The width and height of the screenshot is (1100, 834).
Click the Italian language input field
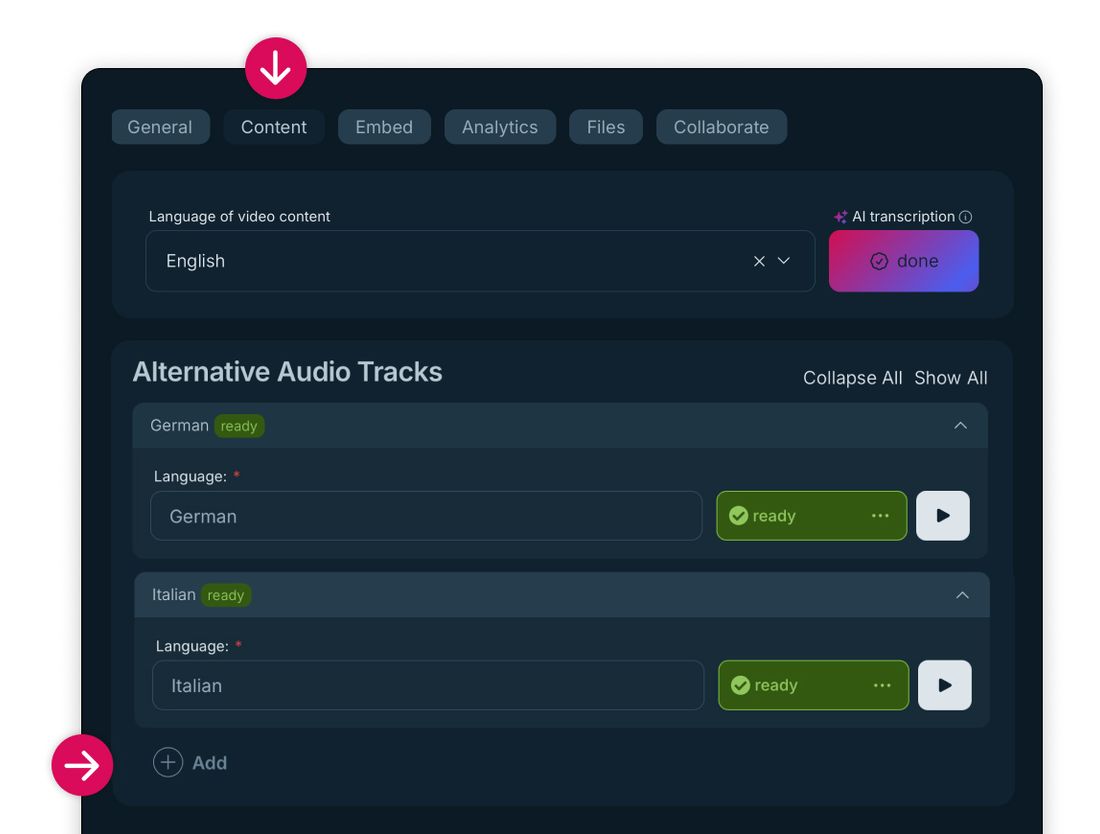(428, 685)
